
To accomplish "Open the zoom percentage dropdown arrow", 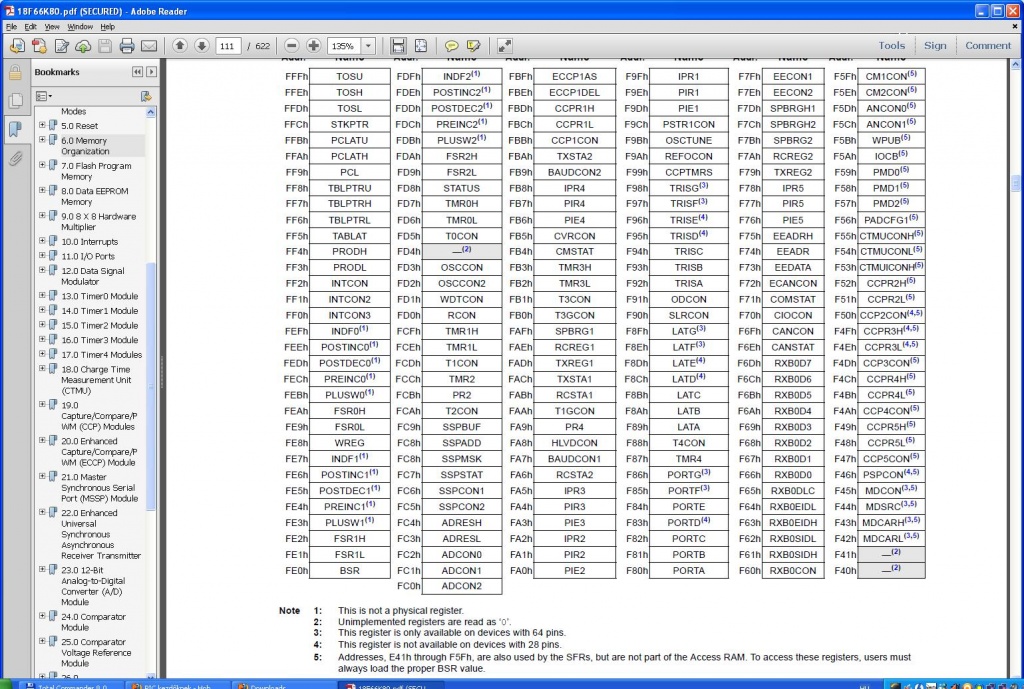I will pyautogui.click(x=368, y=46).
